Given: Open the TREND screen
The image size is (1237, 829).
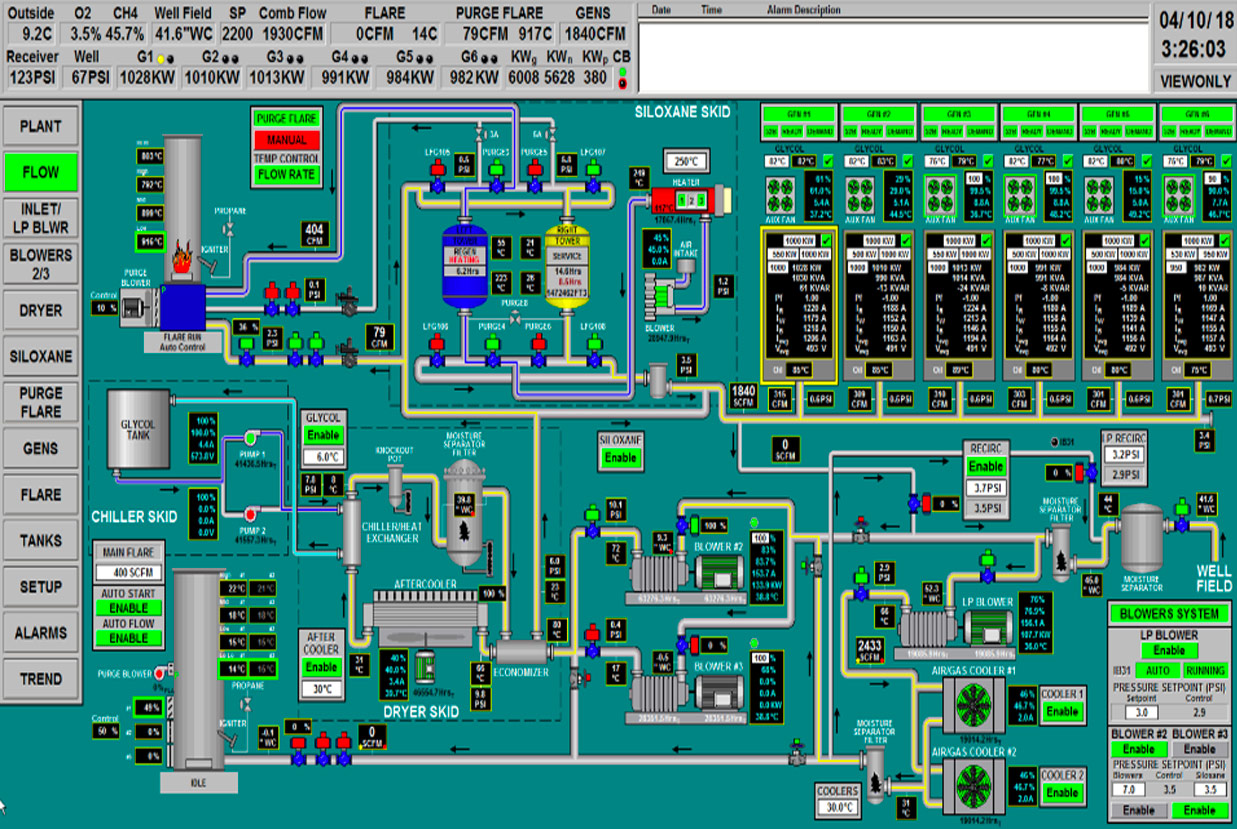Looking at the screenshot, I should click(41, 679).
